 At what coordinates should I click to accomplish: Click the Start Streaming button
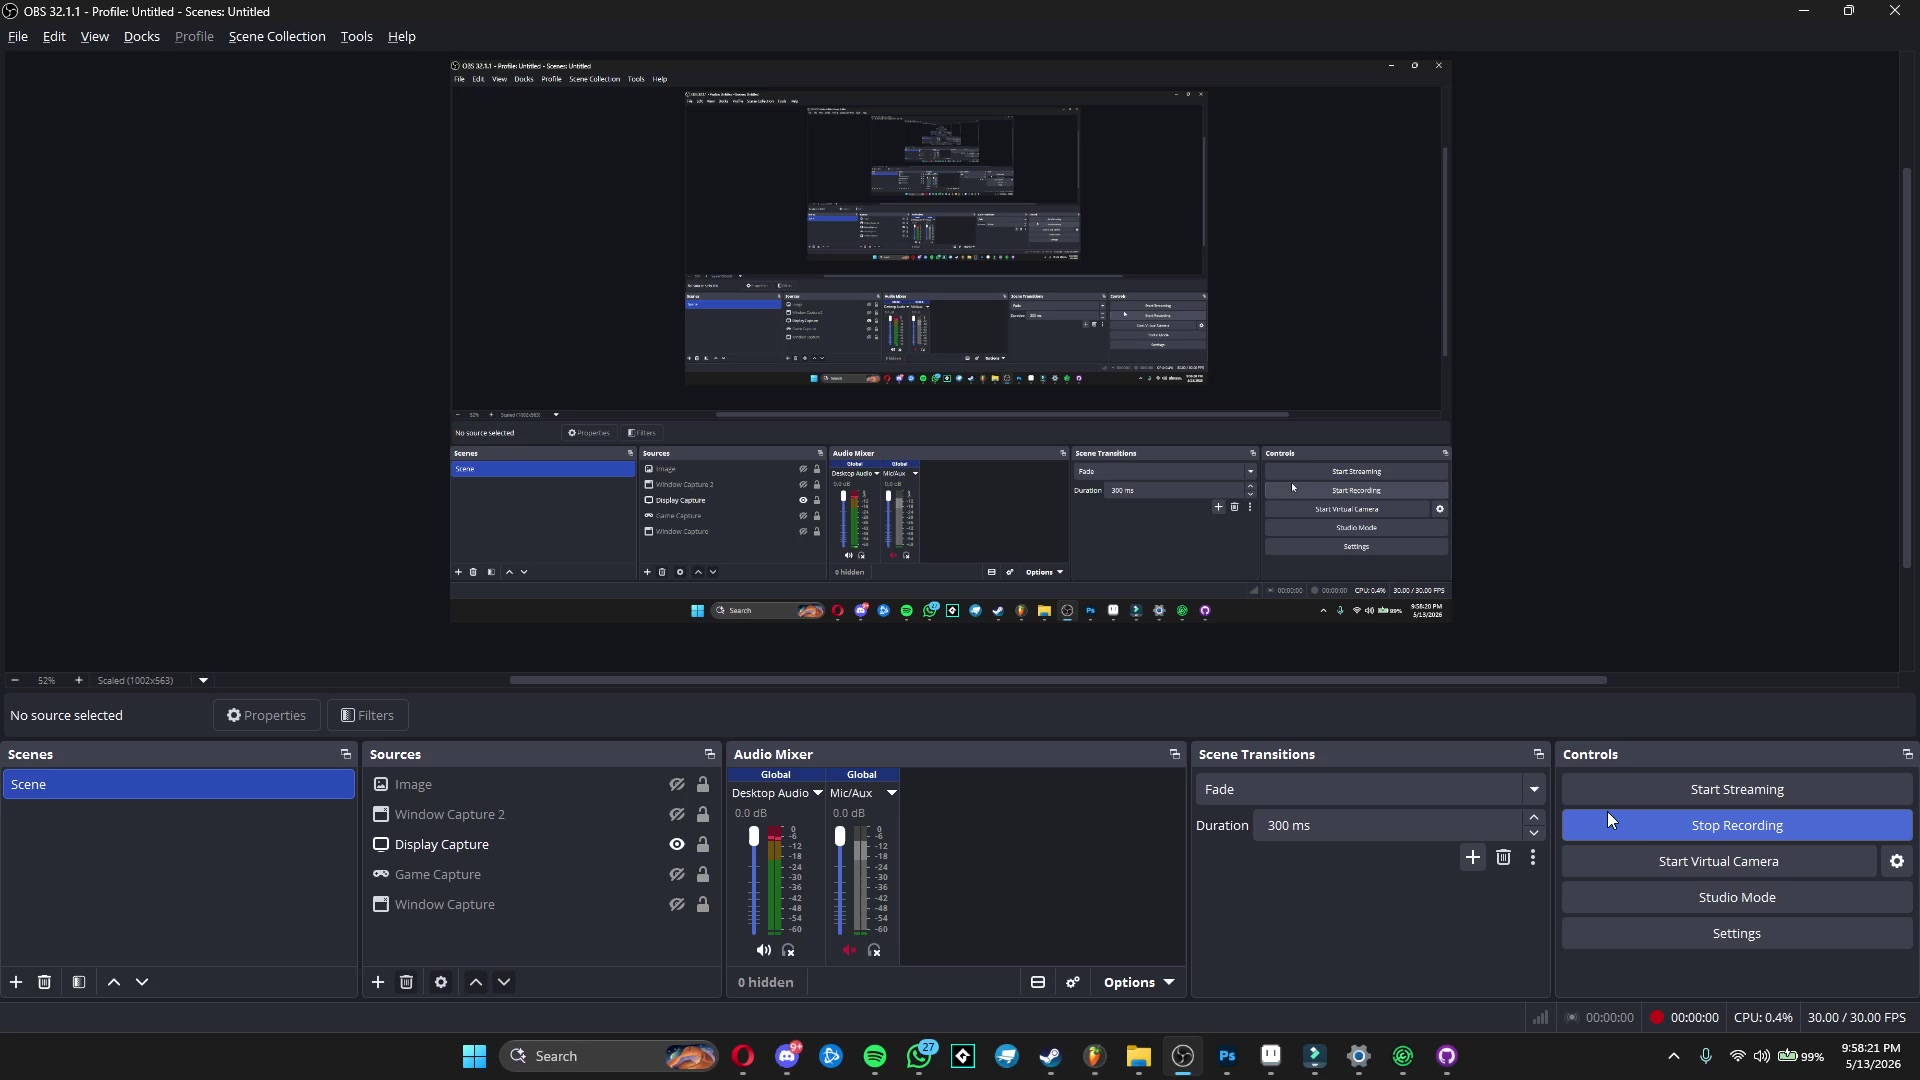[x=1737, y=789]
